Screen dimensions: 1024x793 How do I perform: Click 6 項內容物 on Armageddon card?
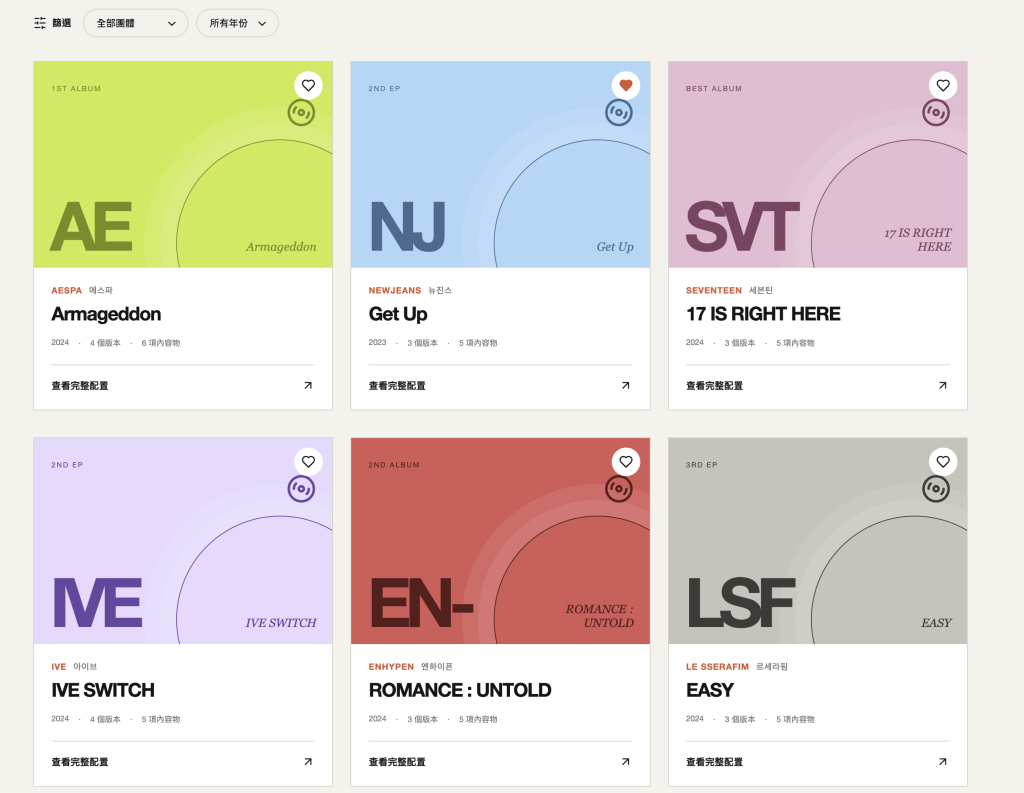161,342
